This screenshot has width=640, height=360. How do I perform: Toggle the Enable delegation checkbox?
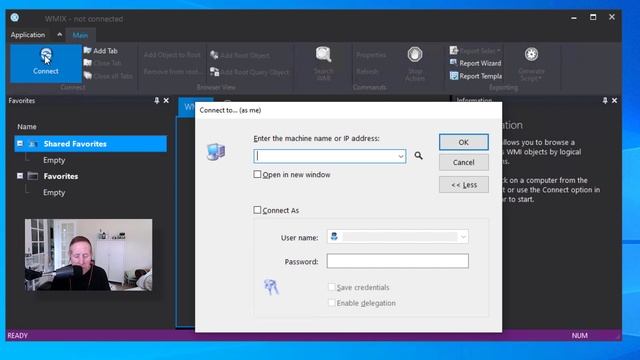tap(332, 302)
